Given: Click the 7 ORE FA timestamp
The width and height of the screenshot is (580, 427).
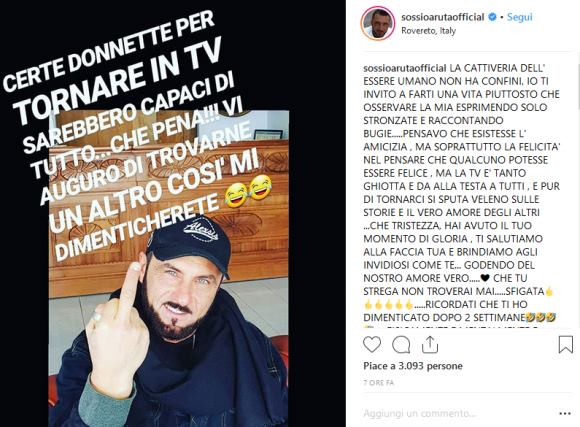Looking at the screenshot, I should [x=379, y=383].
